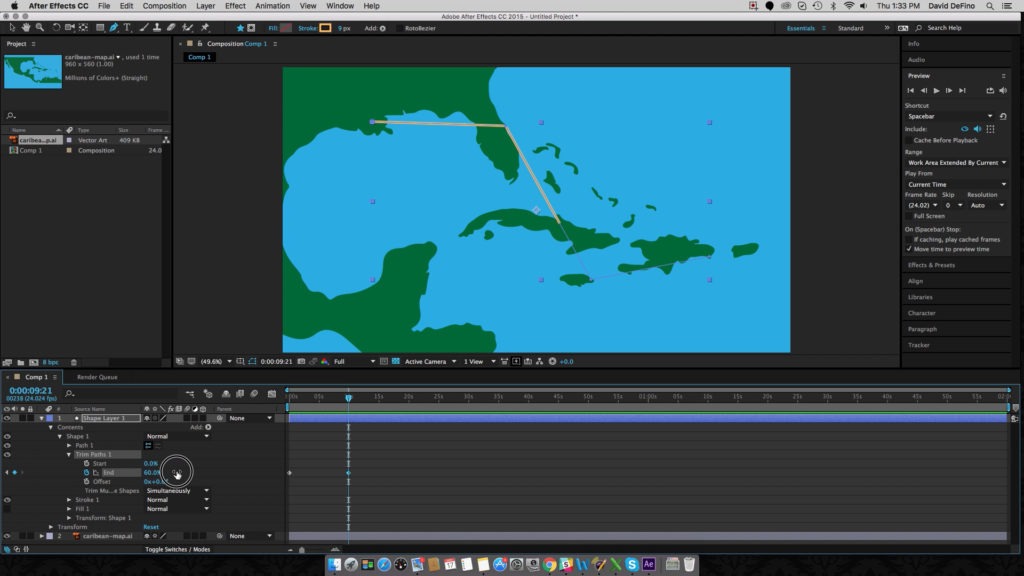Select the Rotation tool
This screenshot has height=576, width=1024.
coord(56,27)
